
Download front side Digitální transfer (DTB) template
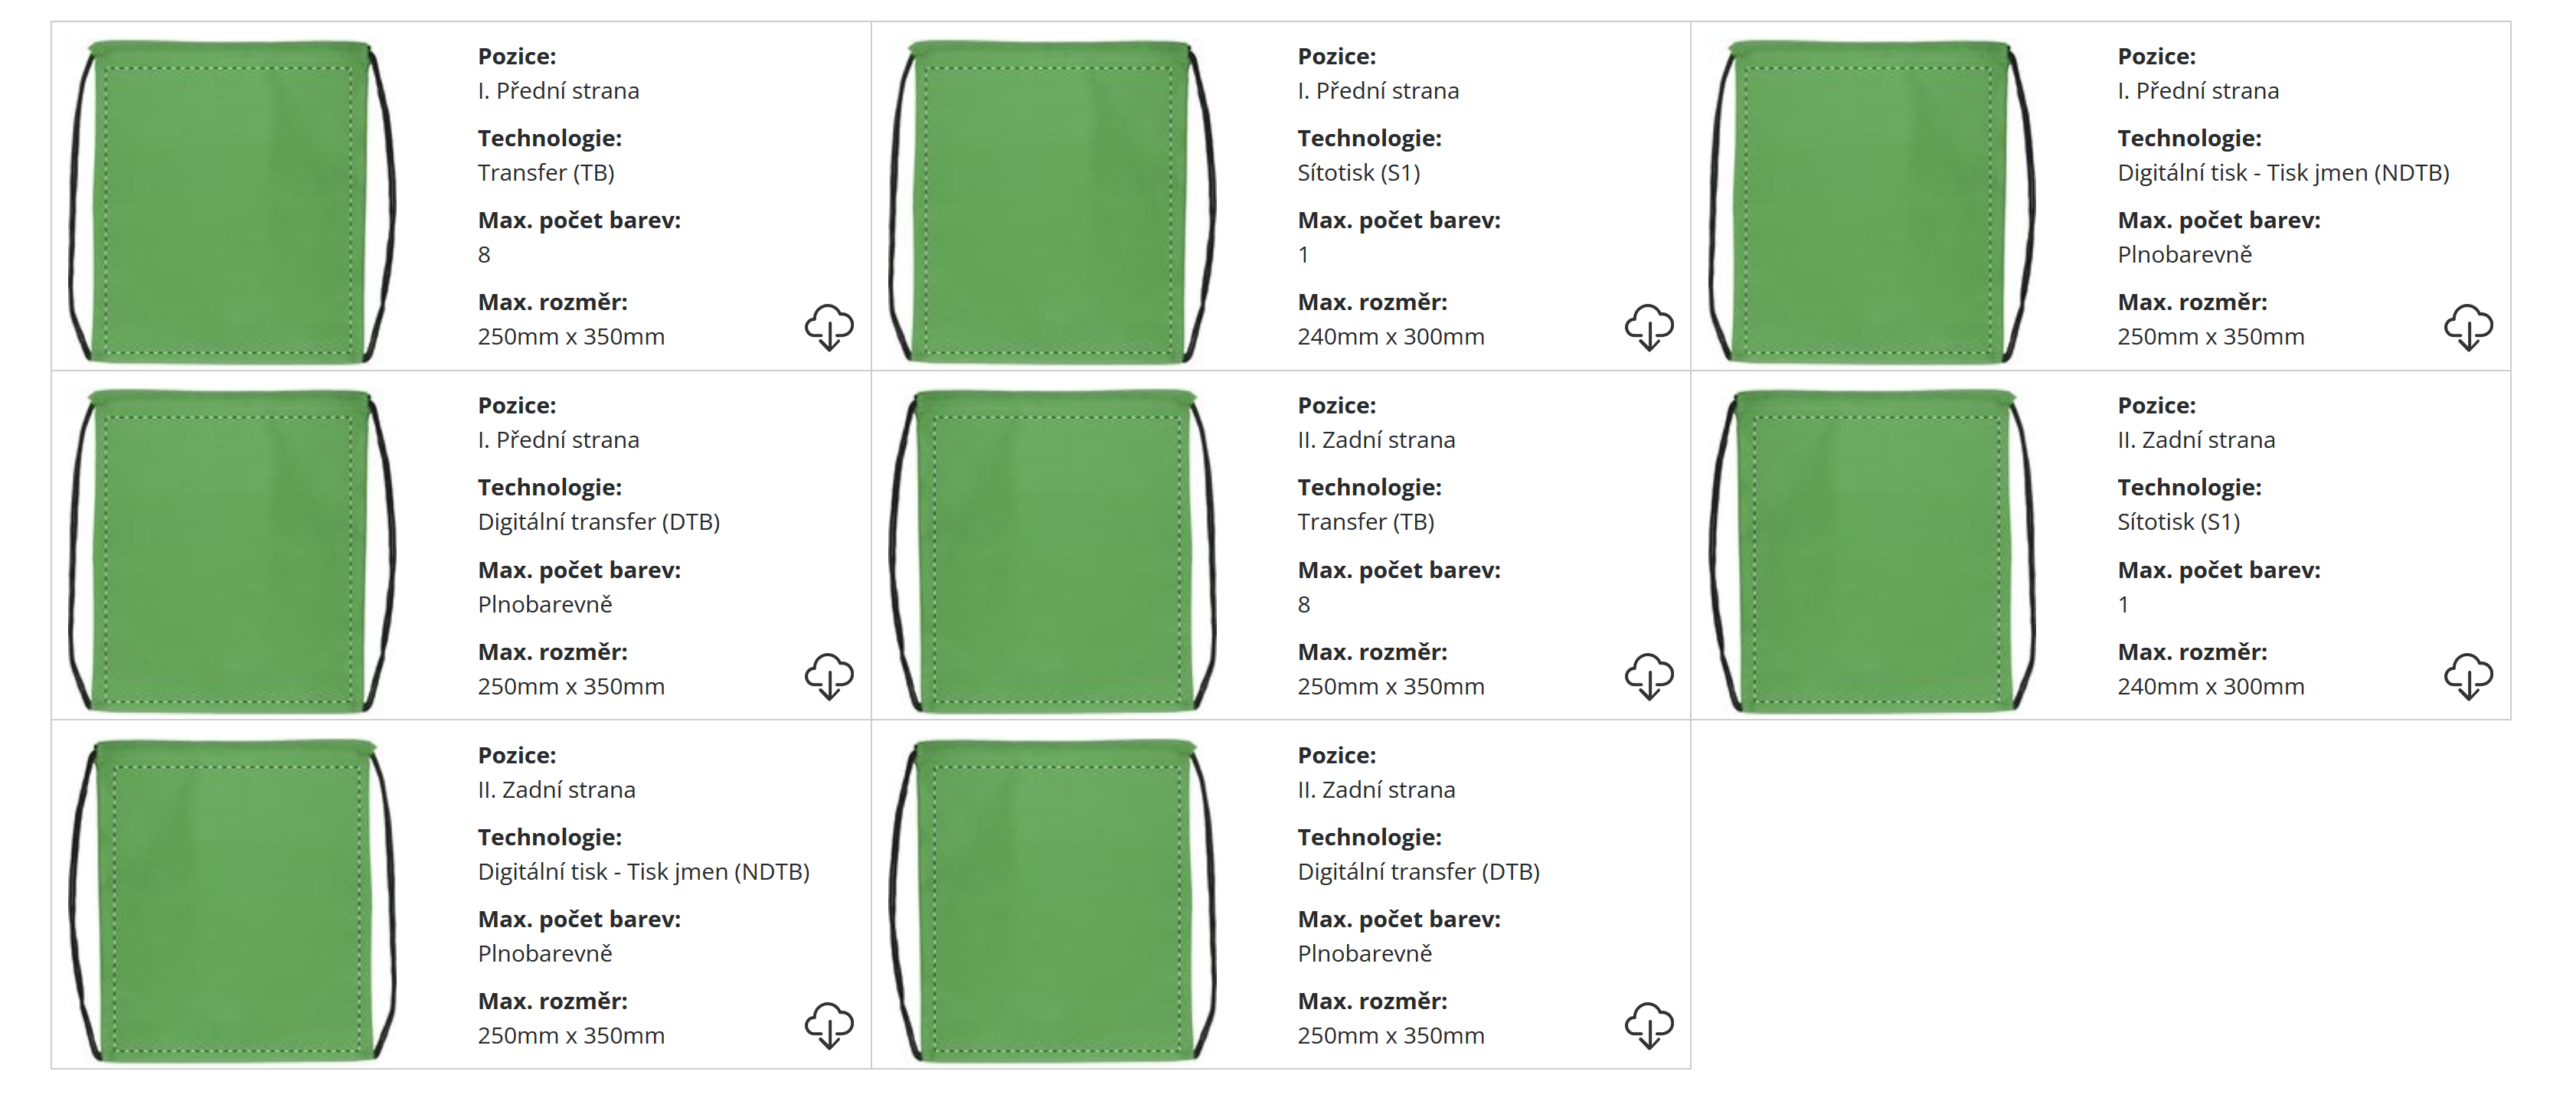pos(829,676)
